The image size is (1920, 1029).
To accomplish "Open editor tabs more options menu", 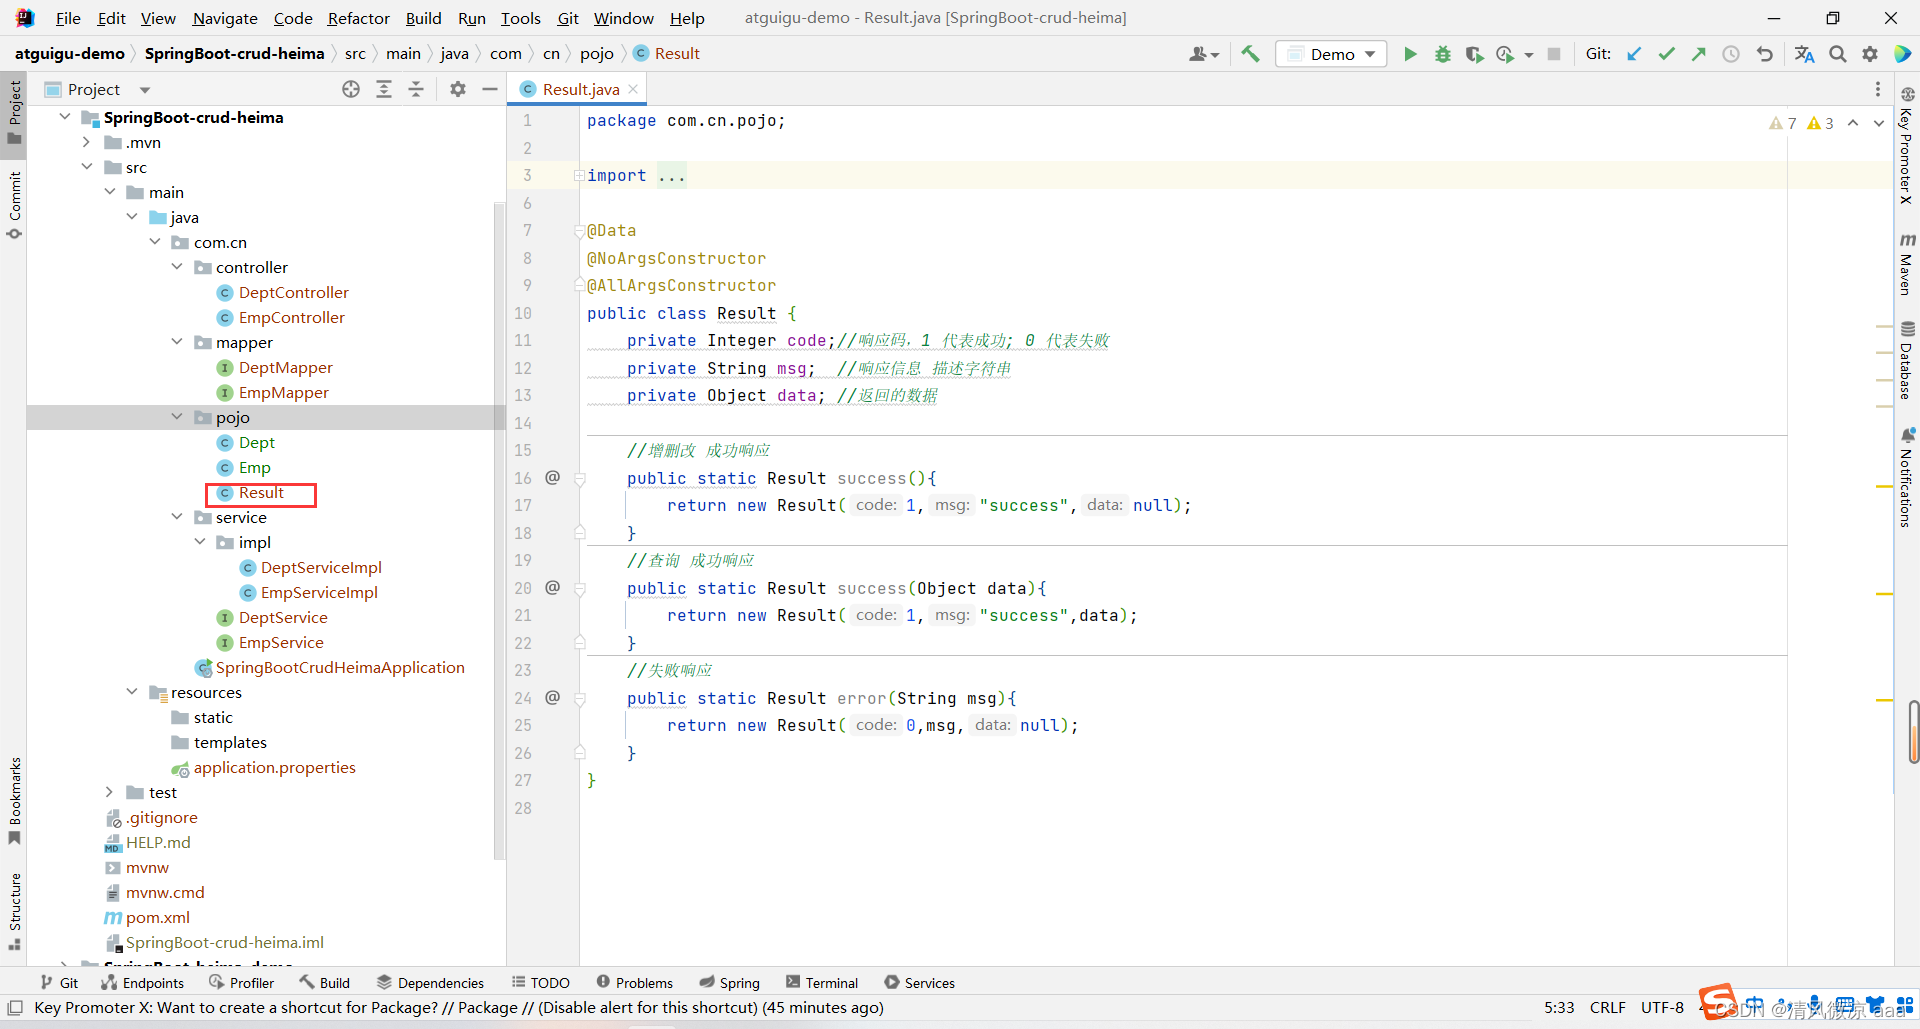I will tap(1878, 89).
